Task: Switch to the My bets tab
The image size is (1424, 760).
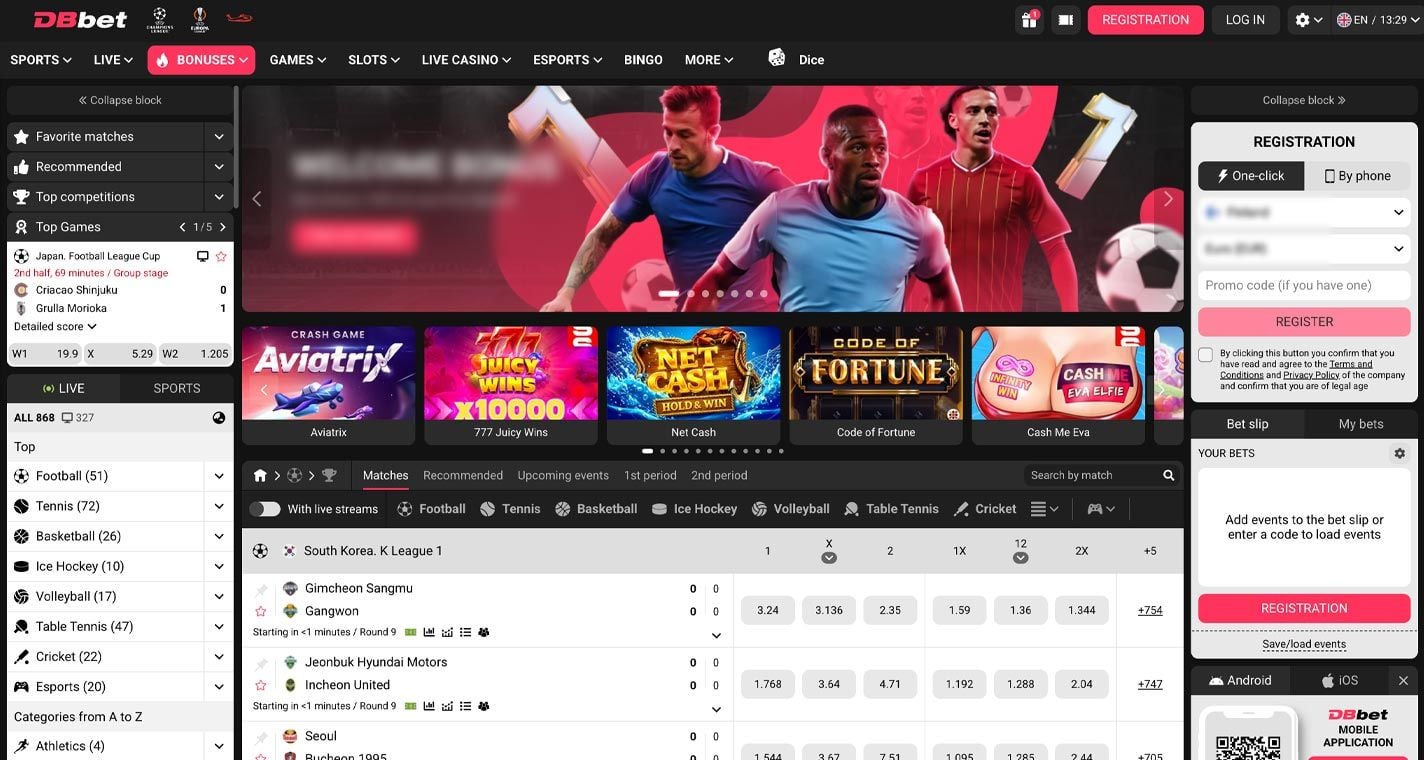Action: (1360, 424)
